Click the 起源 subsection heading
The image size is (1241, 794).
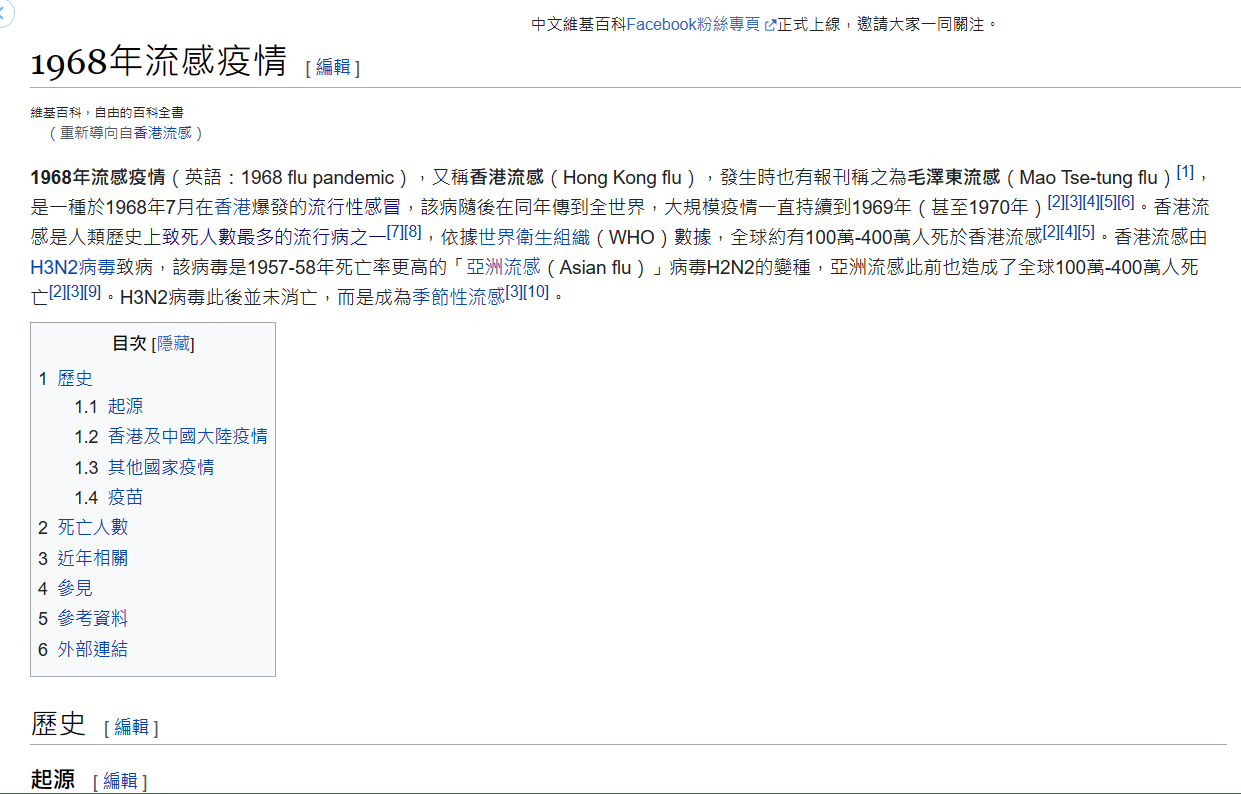53,780
